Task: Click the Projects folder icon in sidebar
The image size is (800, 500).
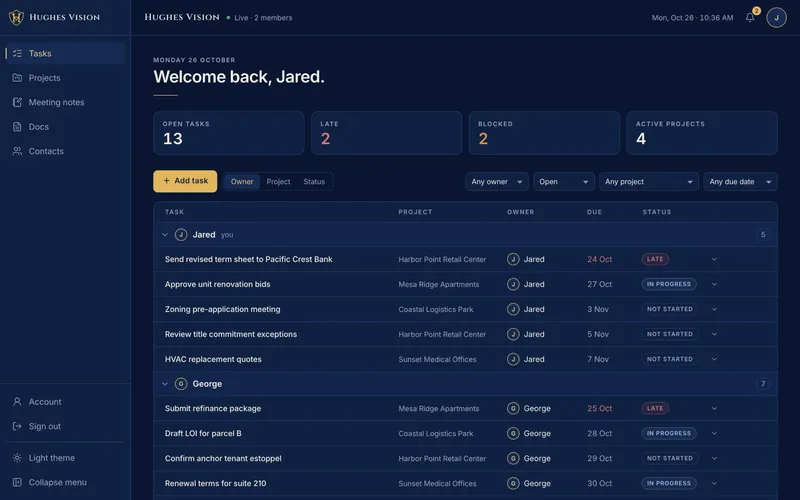Action: tap(17, 78)
